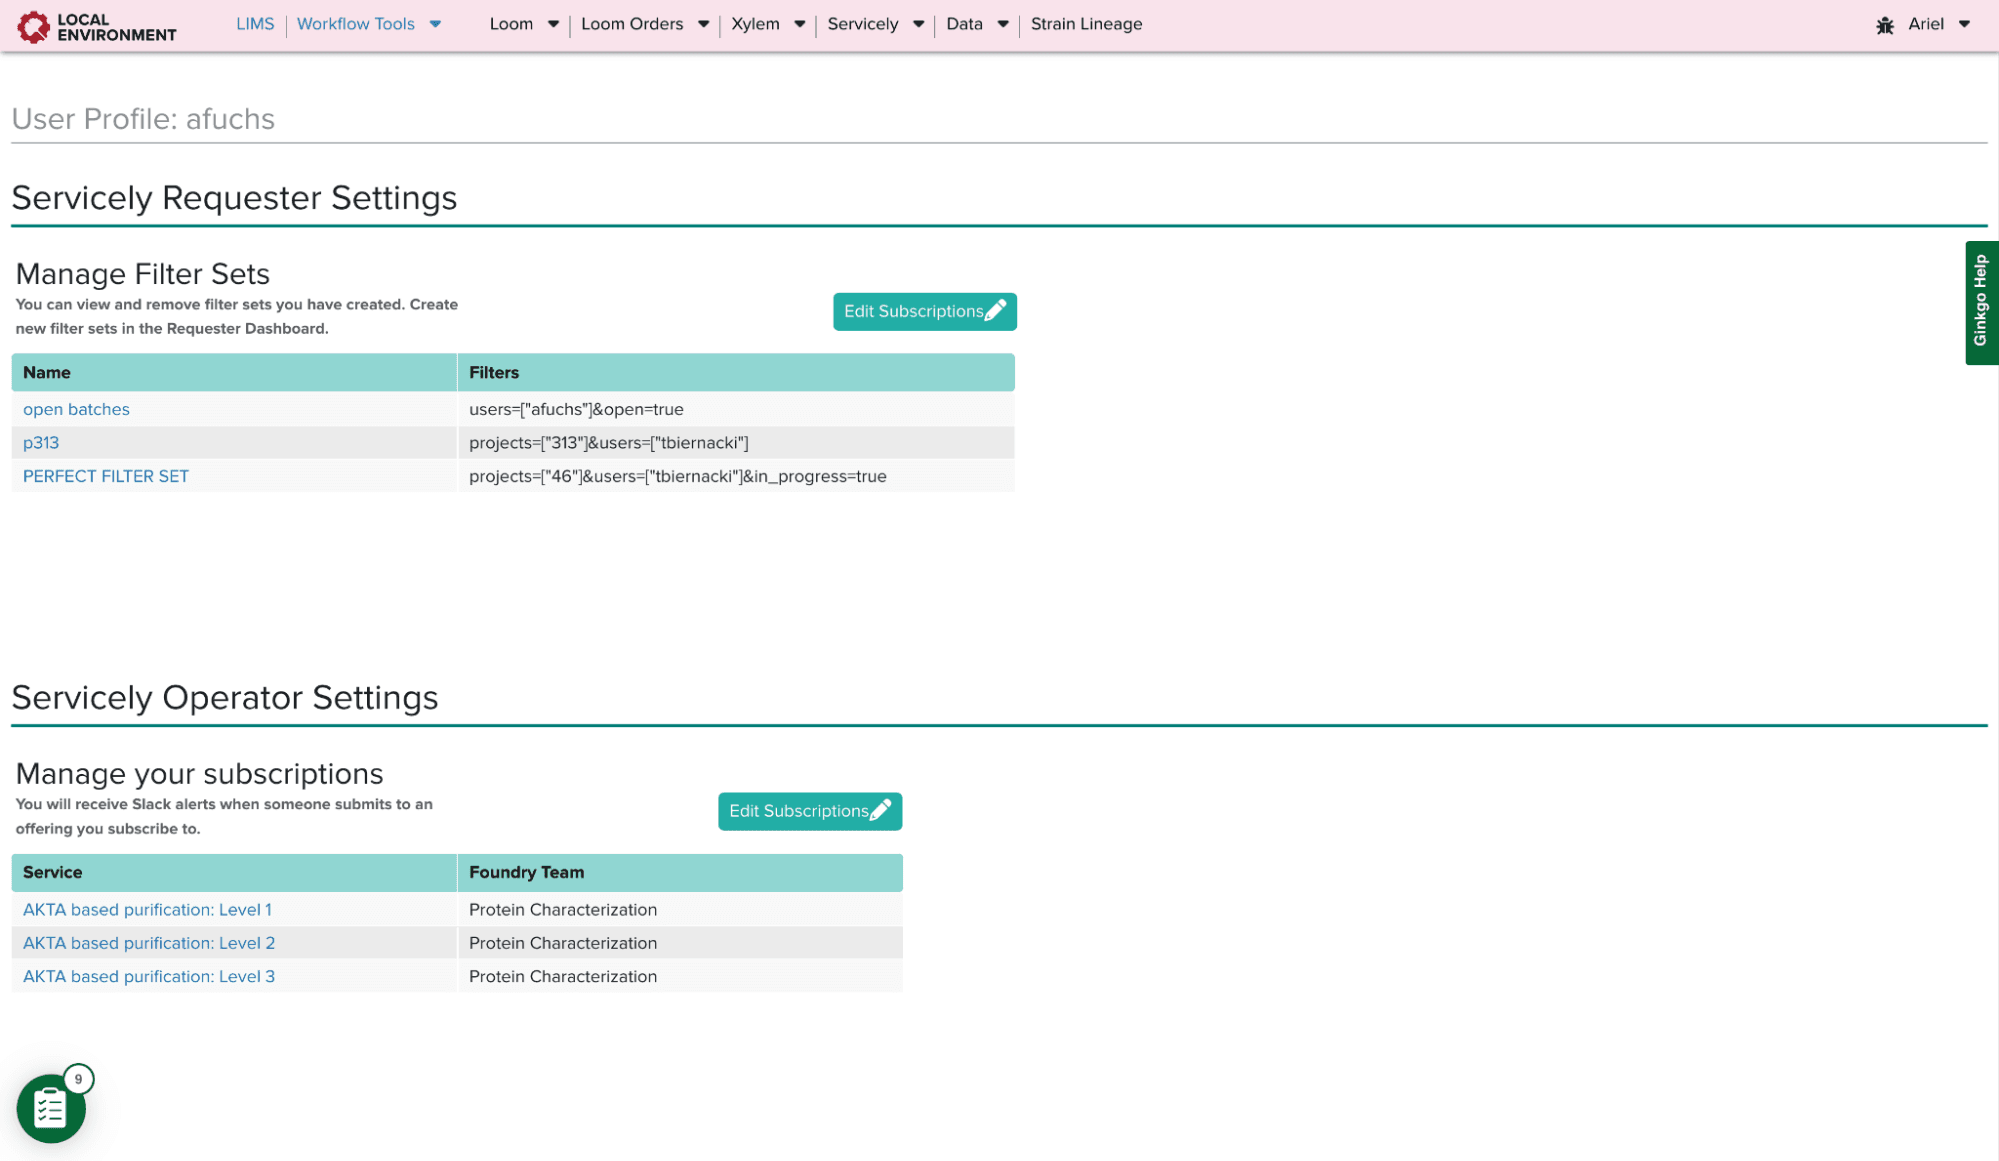
Task: Click the bug icon next to Ariel
Action: (1884, 25)
